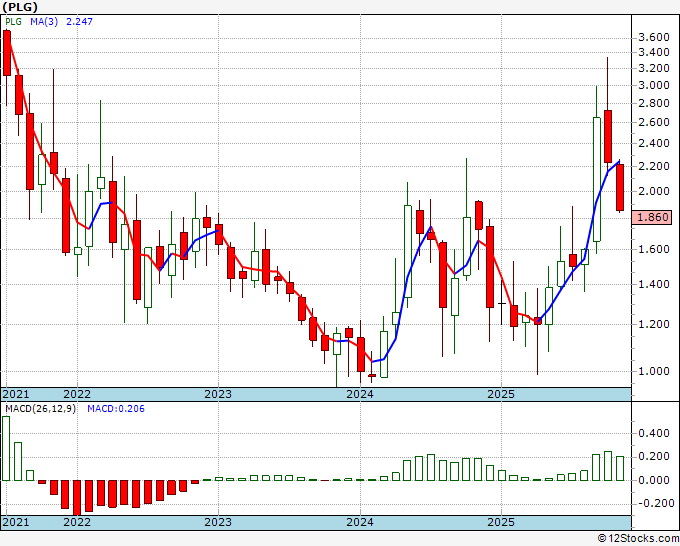Screen dimensions: 680x546
Task: Click the 0.200 MACD axis label
Action: click(x=654, y=457)
